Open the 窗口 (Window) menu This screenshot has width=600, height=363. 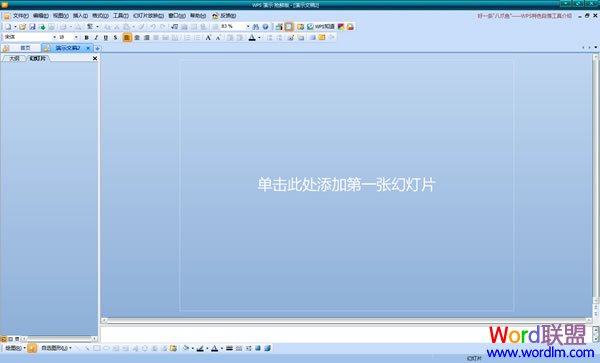(177, 16)
